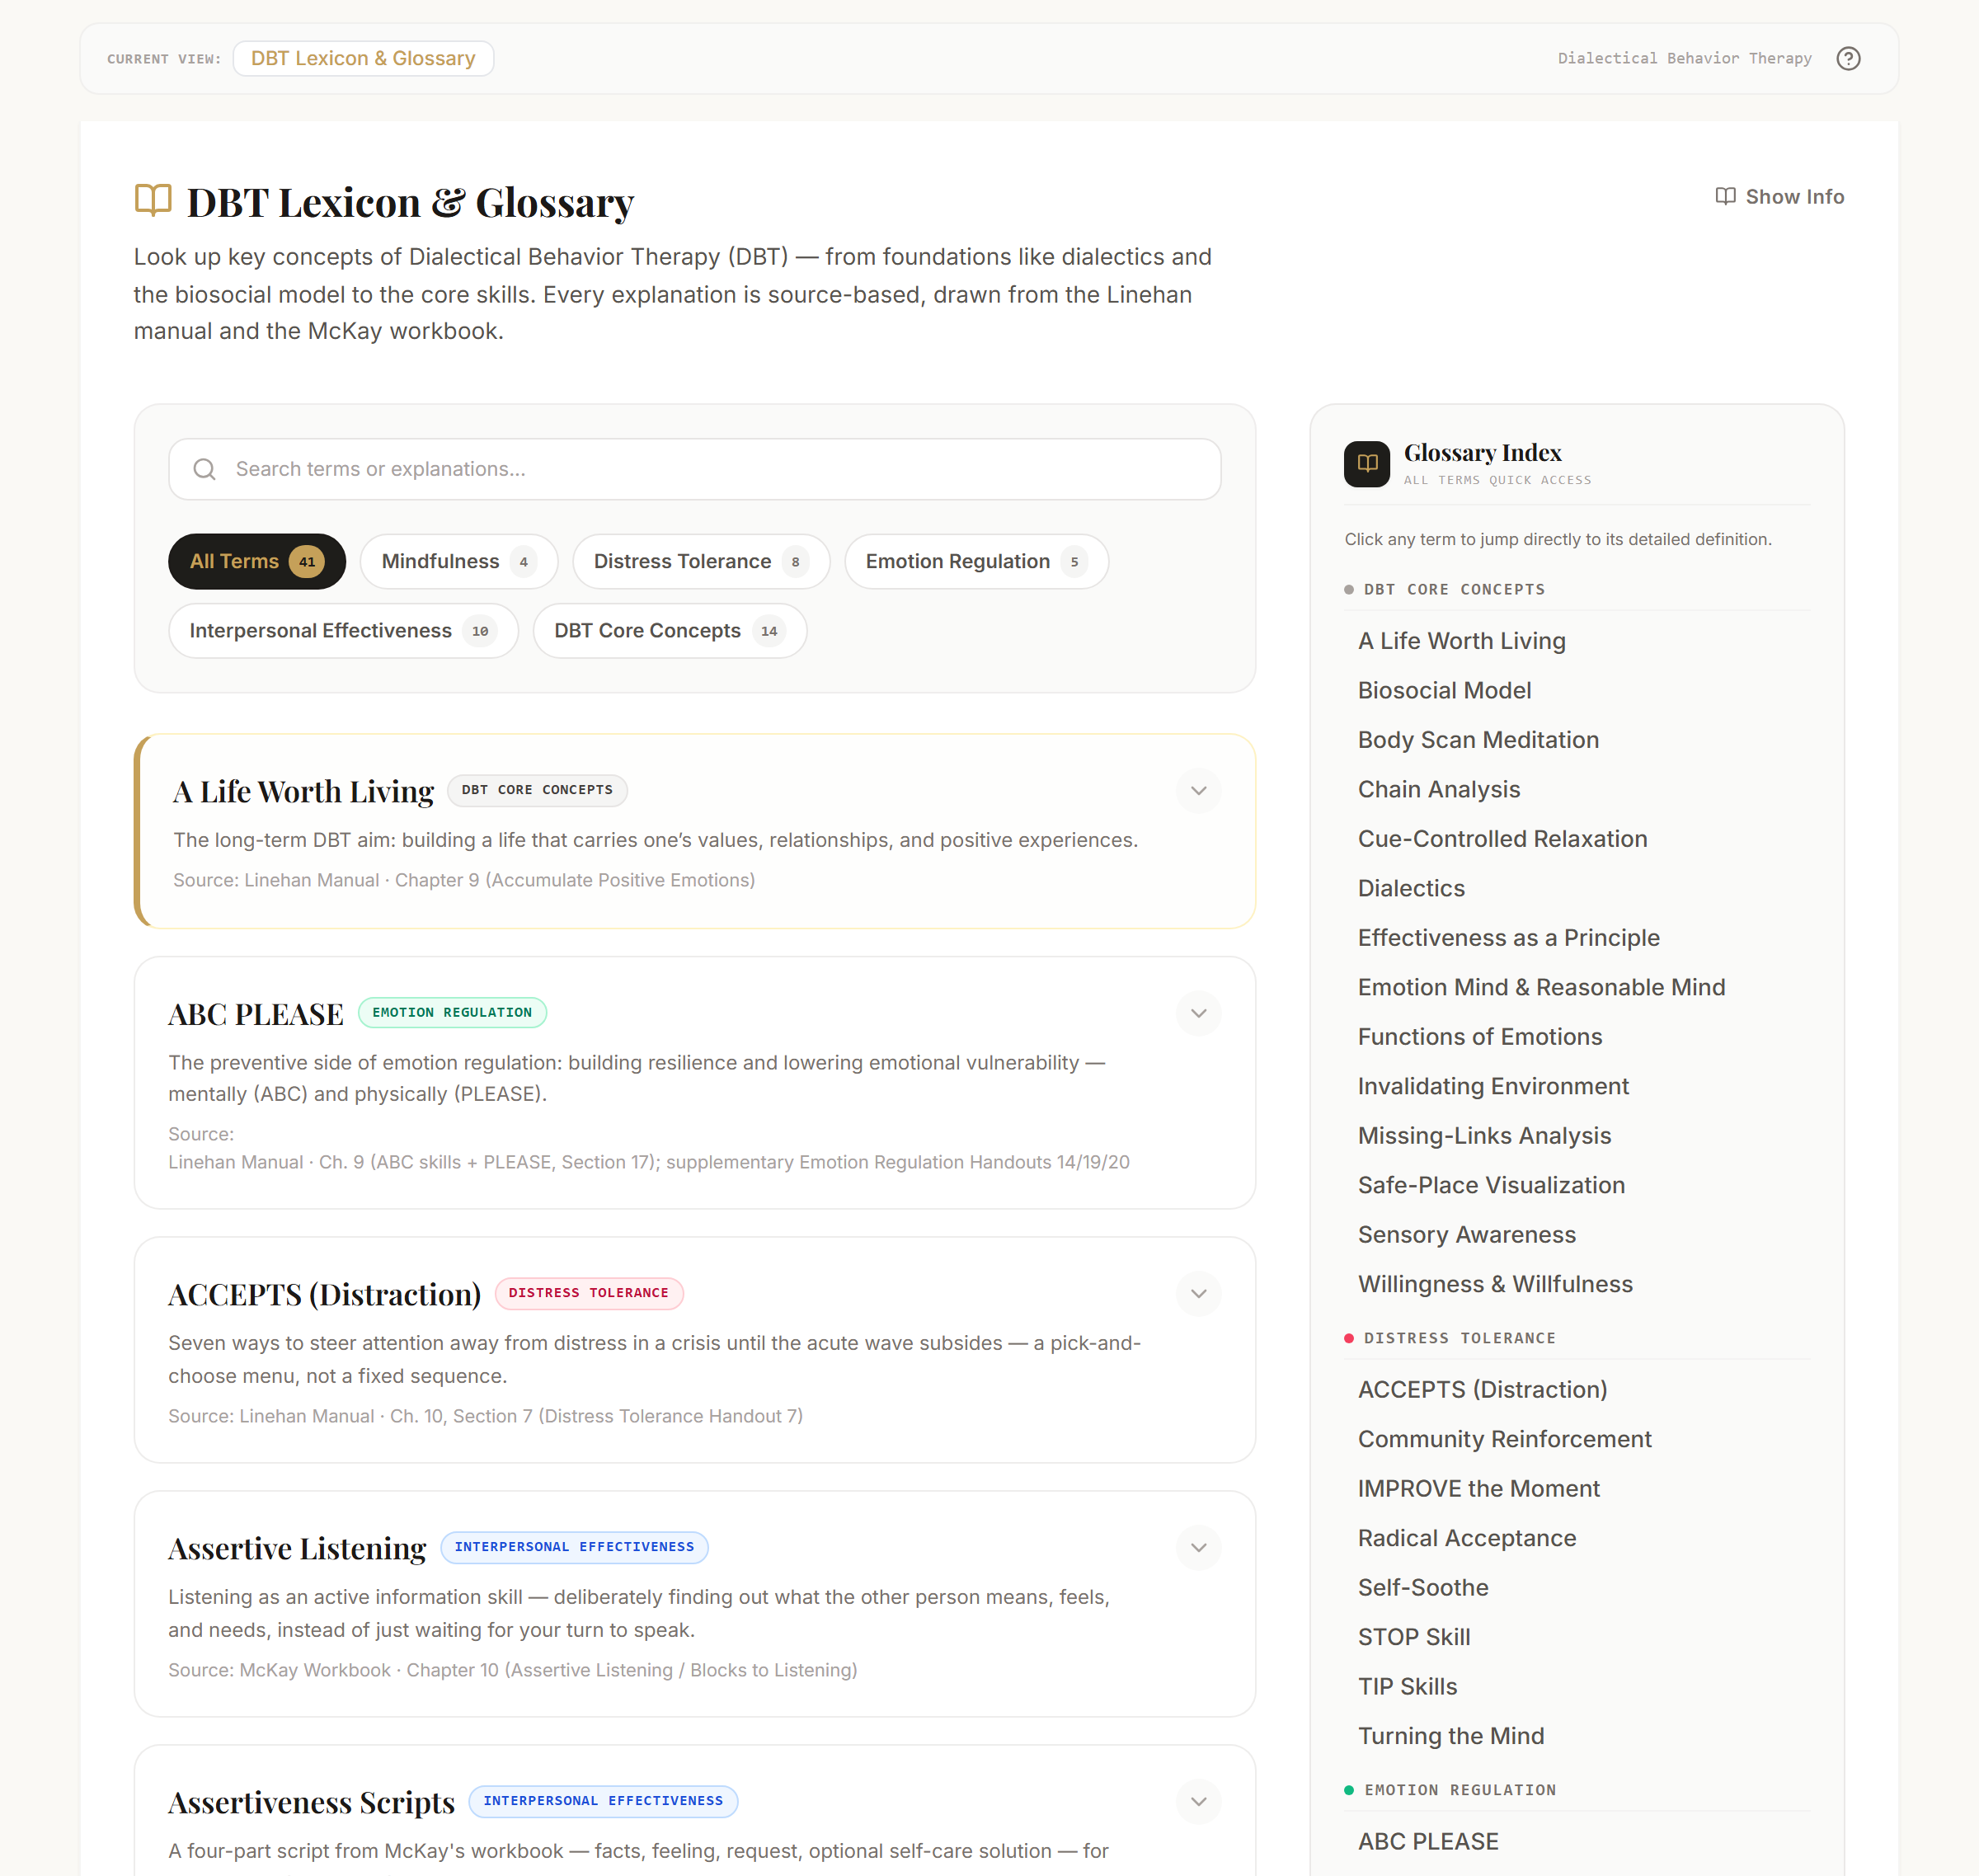Select the All Terms filter
This screenshot has height=1876, width=1979.
click(256, 561)
